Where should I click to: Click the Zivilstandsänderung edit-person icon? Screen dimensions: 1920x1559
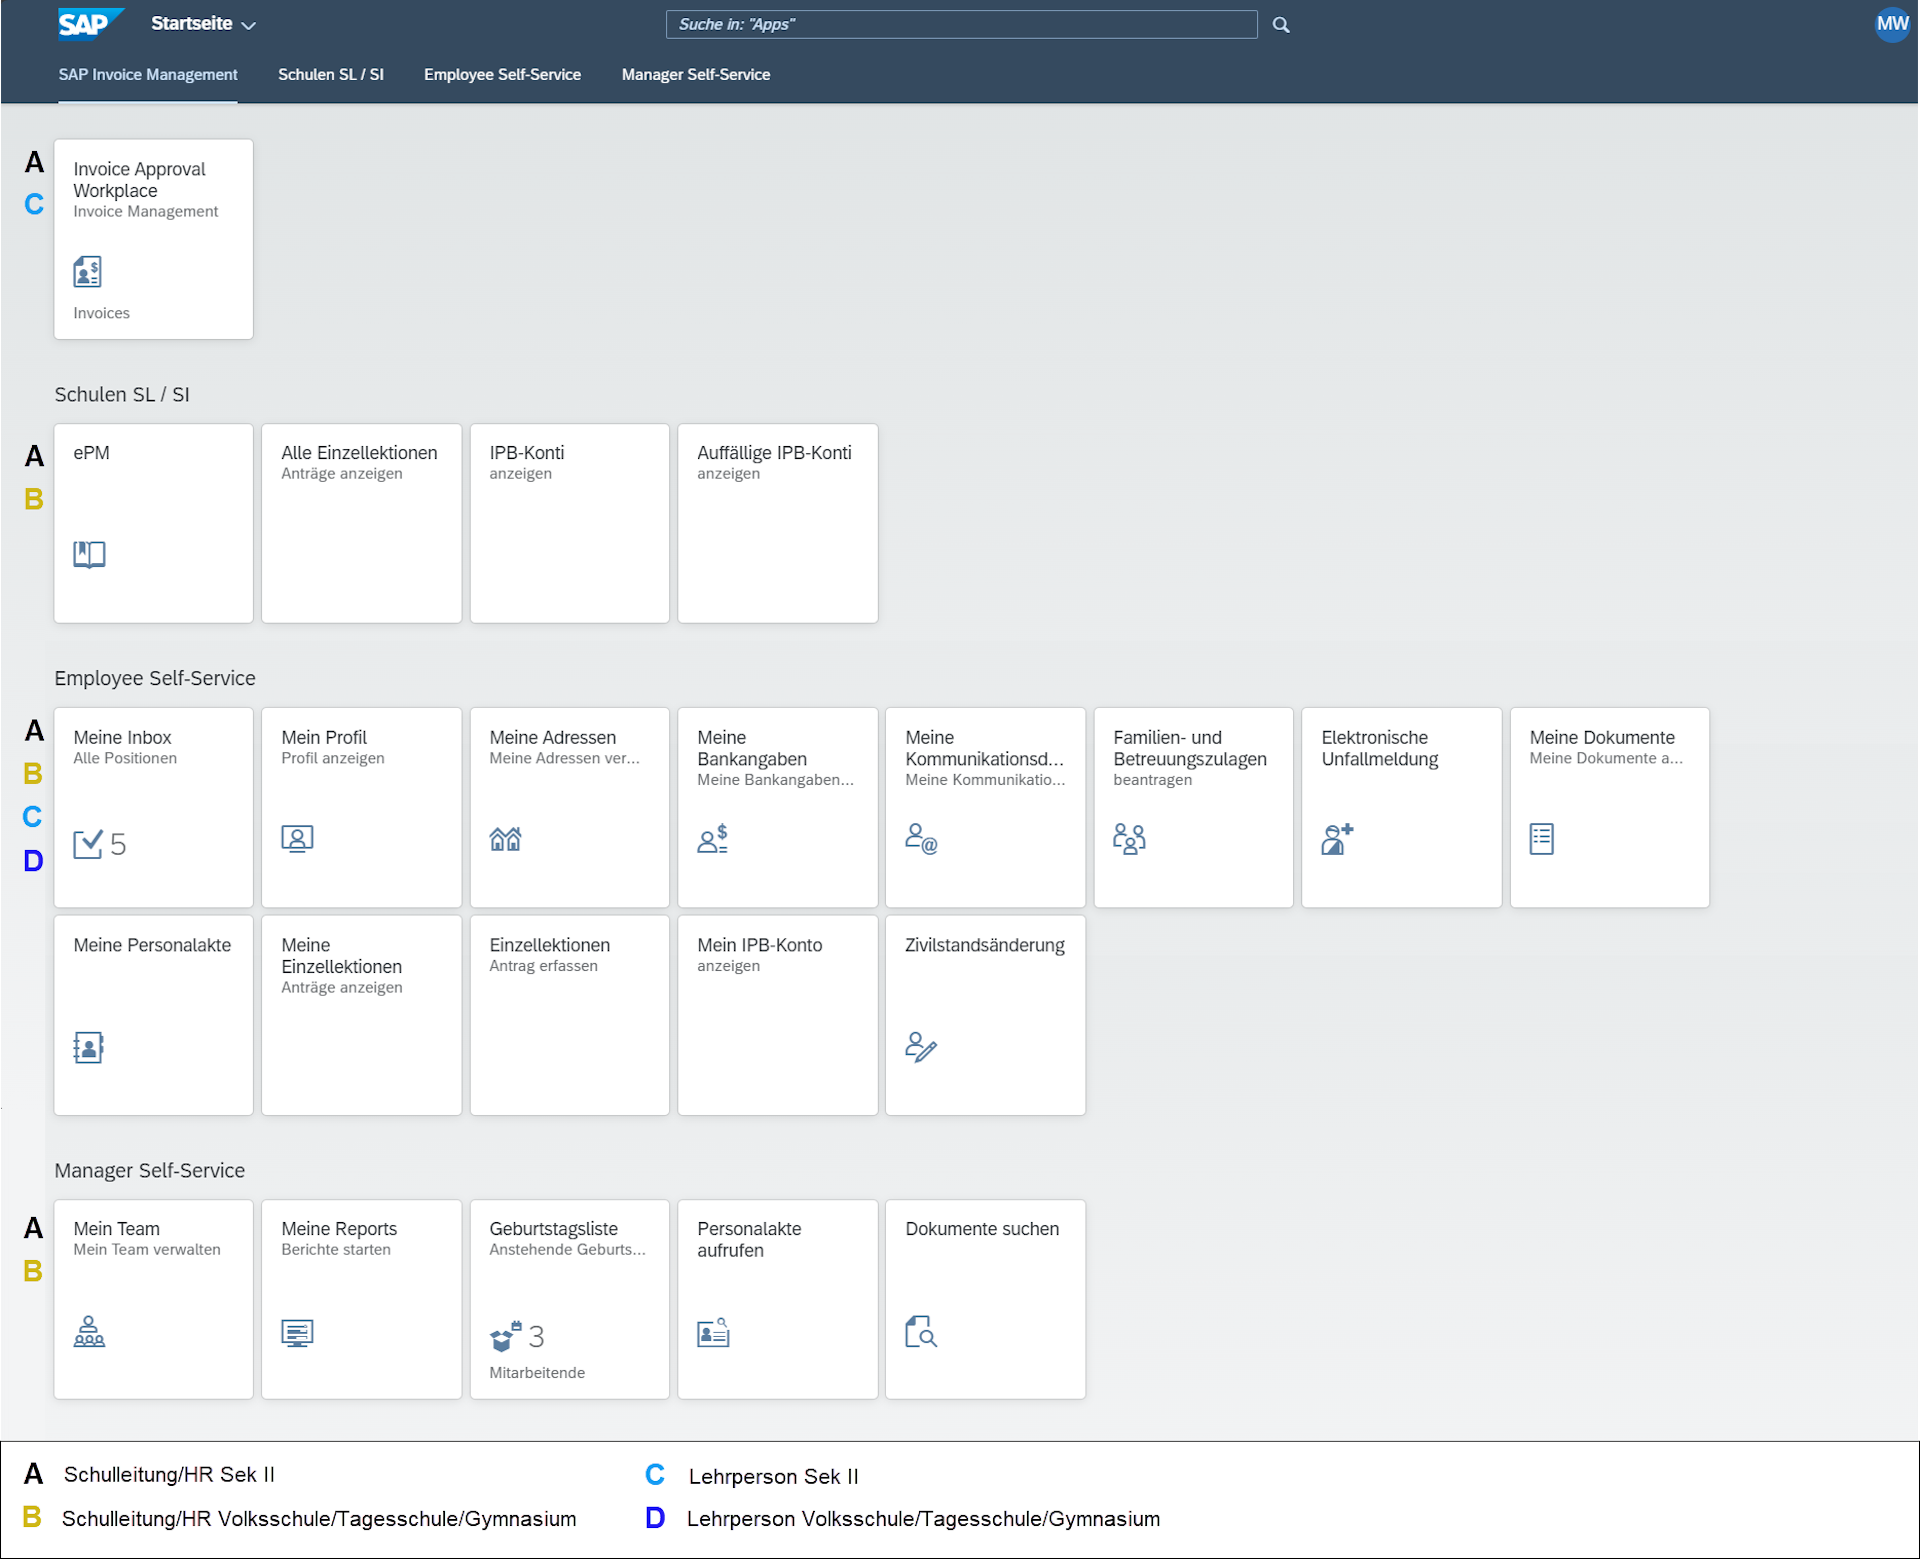[x=920, y=1047]
